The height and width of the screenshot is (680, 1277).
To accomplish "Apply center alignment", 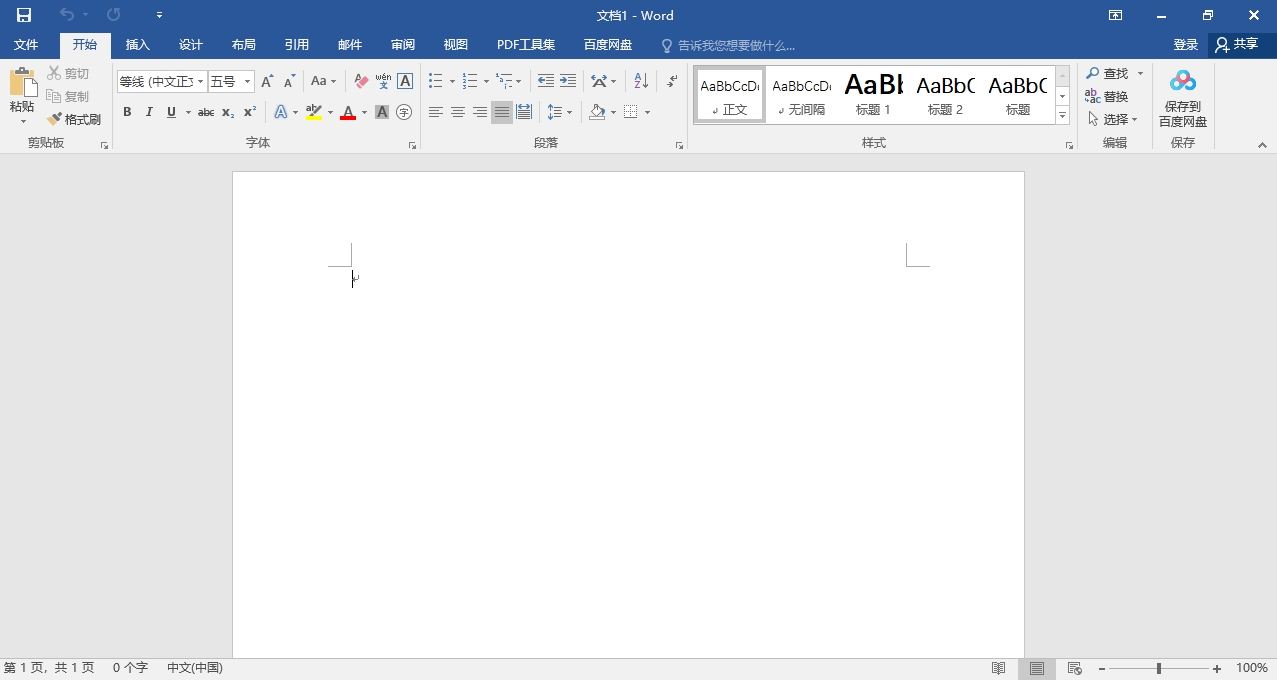I will [457, 111].
